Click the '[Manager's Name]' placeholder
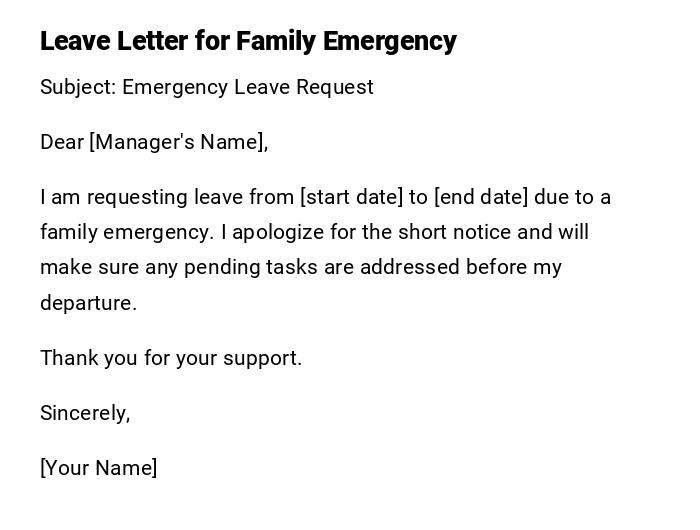The width and height of the screenshot is (700, 530). point(179,142)
